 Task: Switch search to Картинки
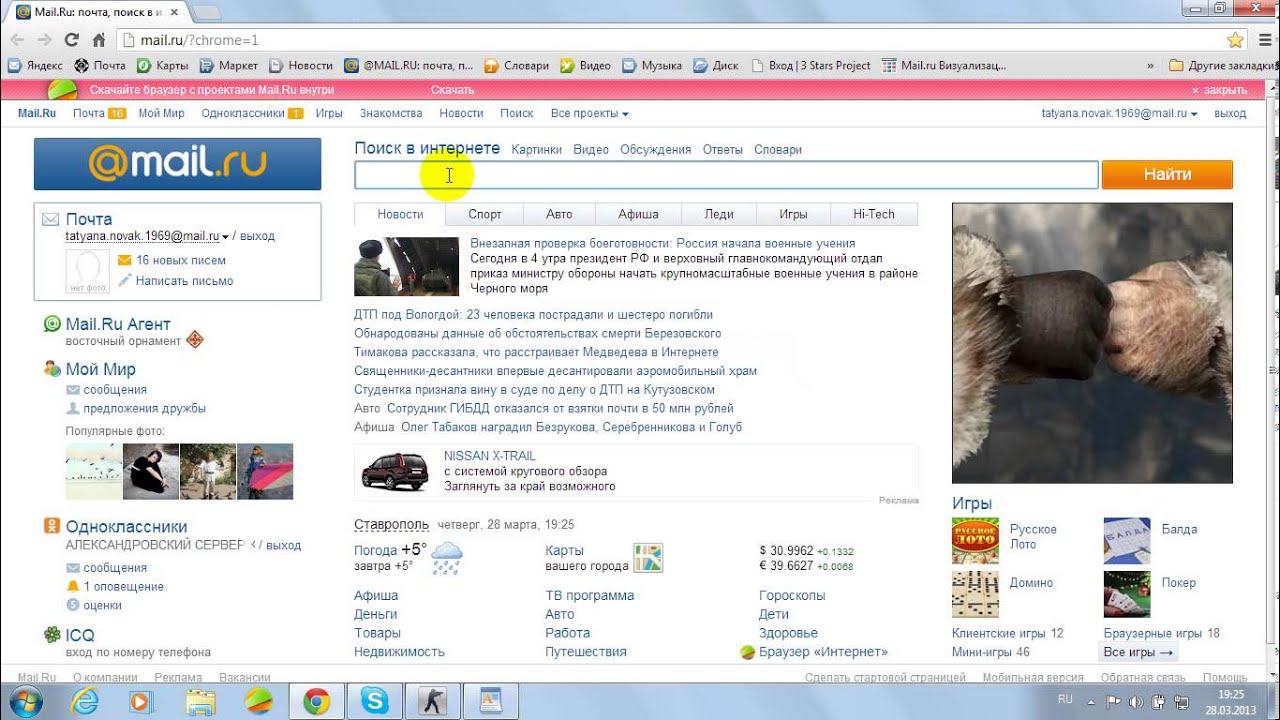(536, 149)
